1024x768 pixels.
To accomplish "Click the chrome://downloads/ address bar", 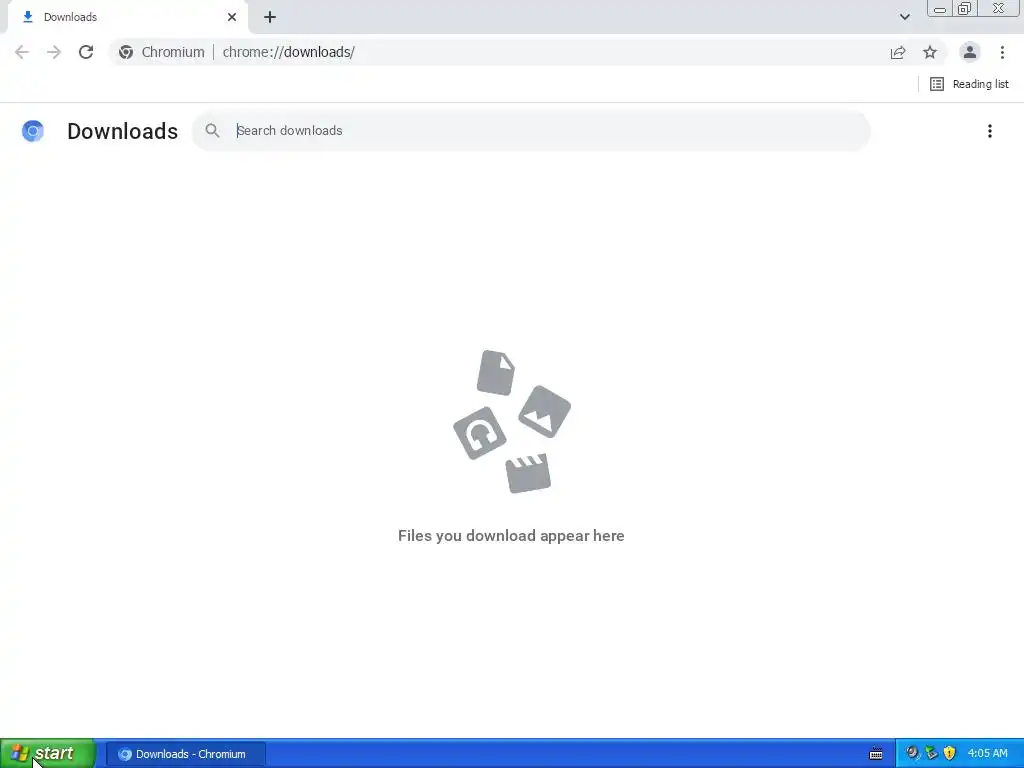I will pyautogui.click(x=496, y=52).
